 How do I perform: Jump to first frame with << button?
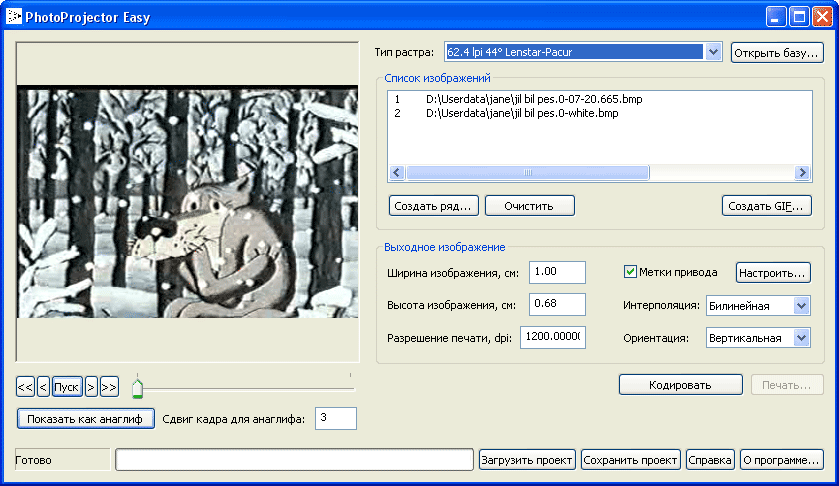pos(25,387)
